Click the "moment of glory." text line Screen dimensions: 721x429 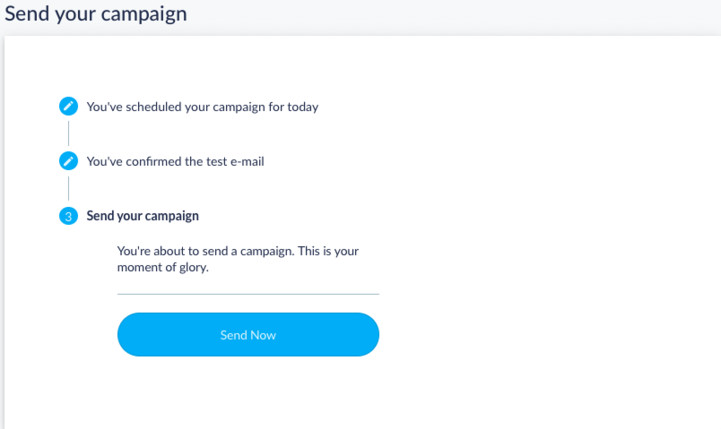[x=163, y=267]
